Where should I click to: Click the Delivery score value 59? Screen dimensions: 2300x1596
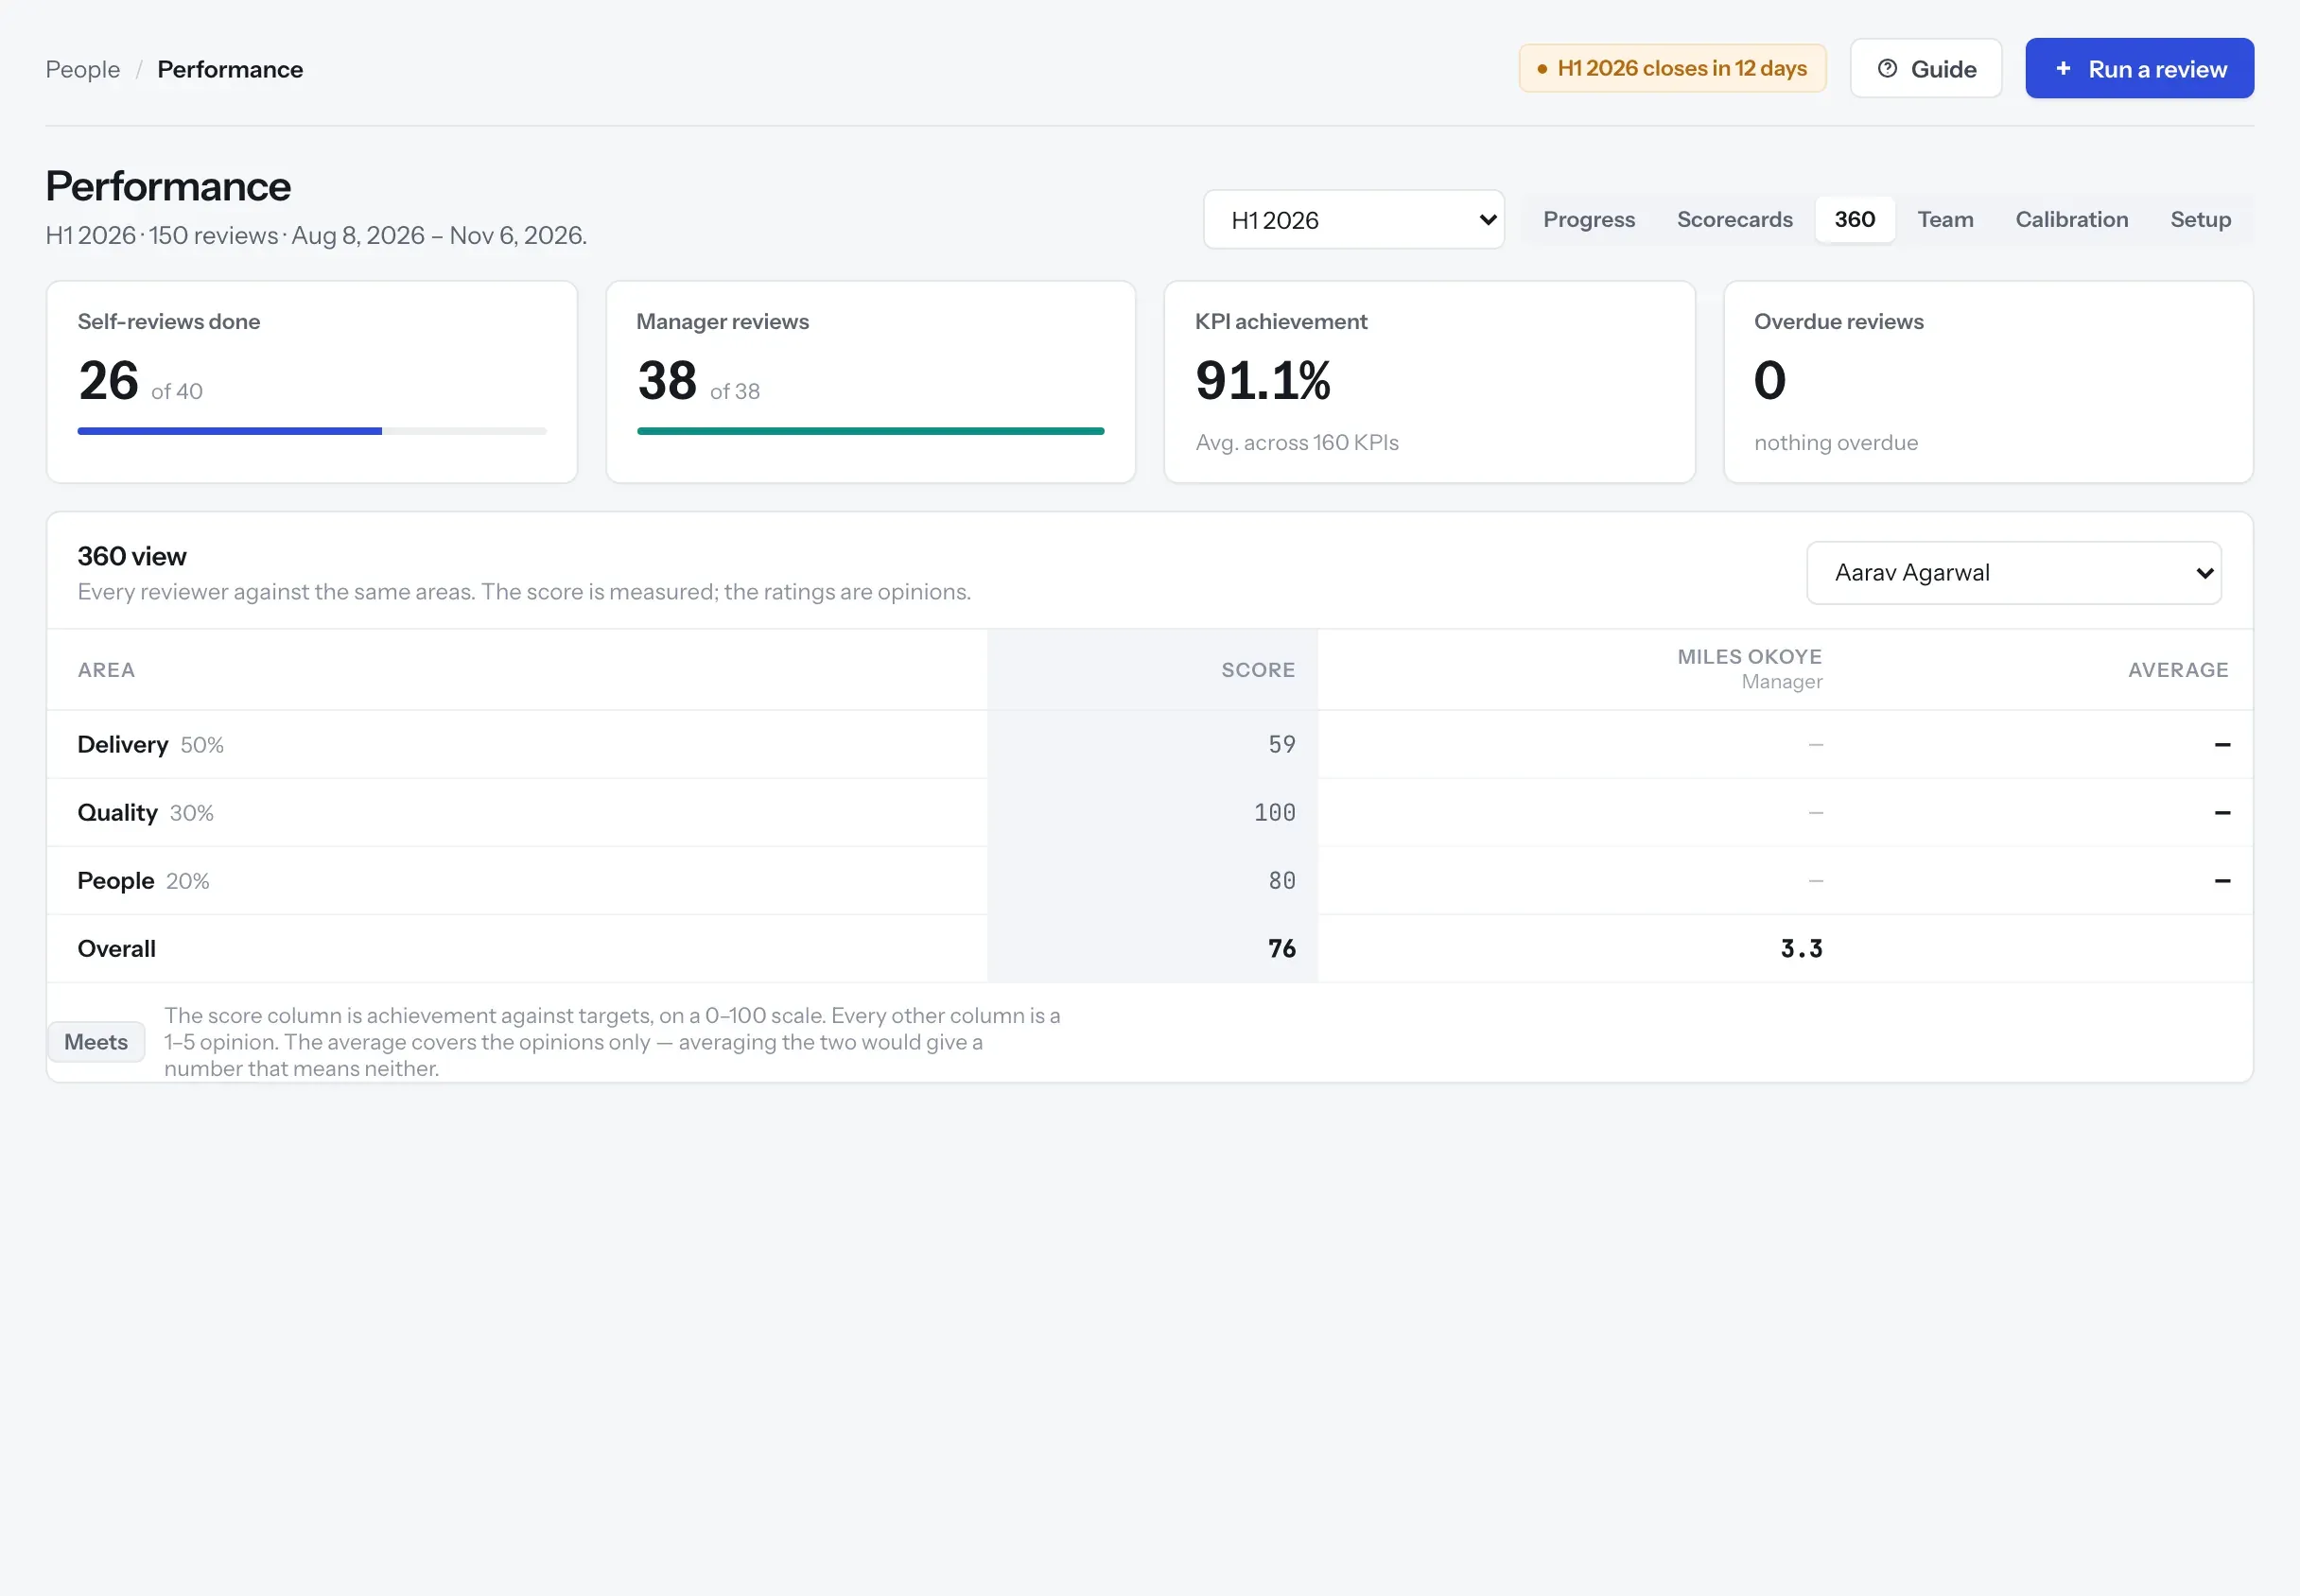tap(1282, 745)
